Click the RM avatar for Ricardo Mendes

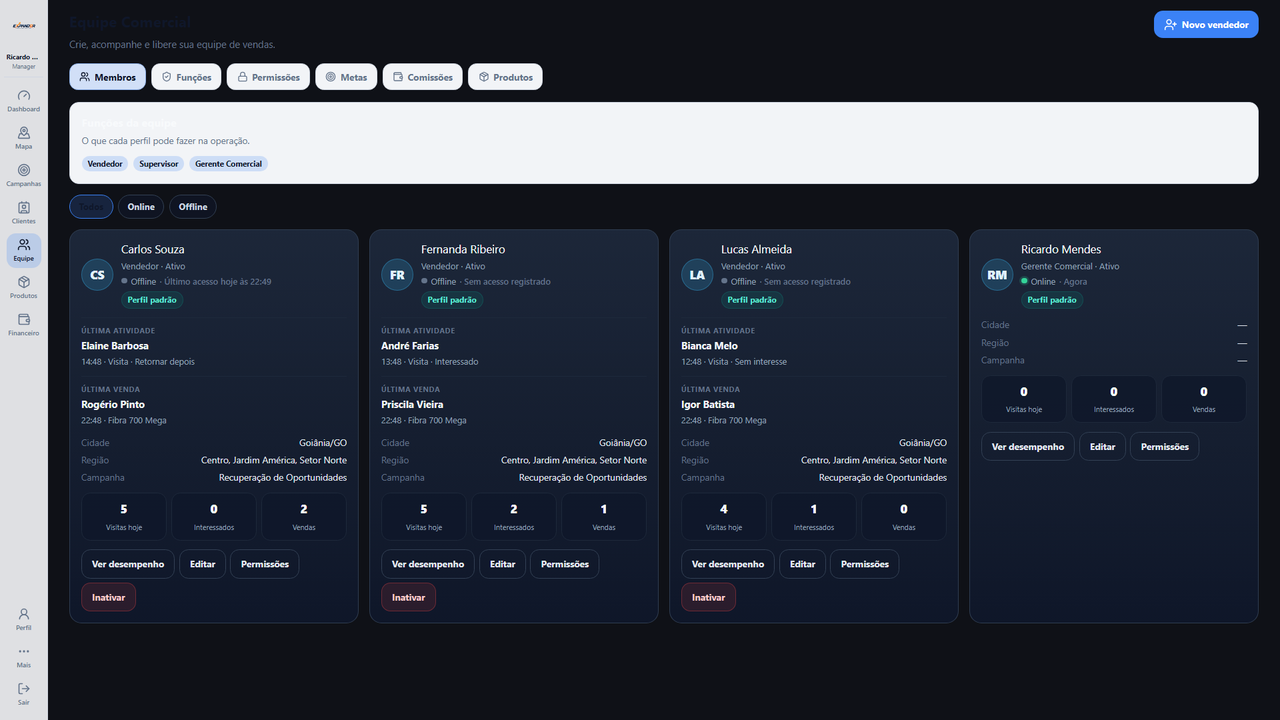[997, 275]
